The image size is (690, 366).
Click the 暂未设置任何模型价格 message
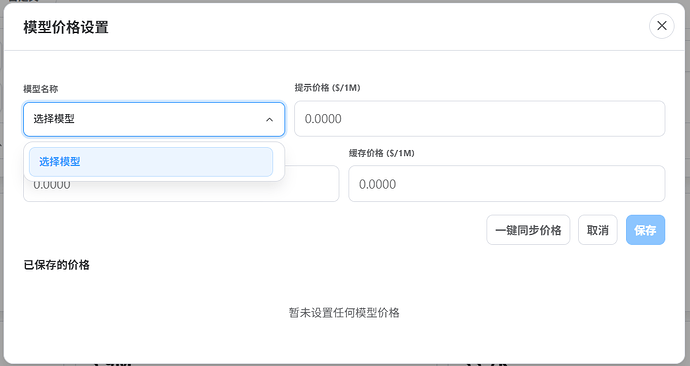344,313
